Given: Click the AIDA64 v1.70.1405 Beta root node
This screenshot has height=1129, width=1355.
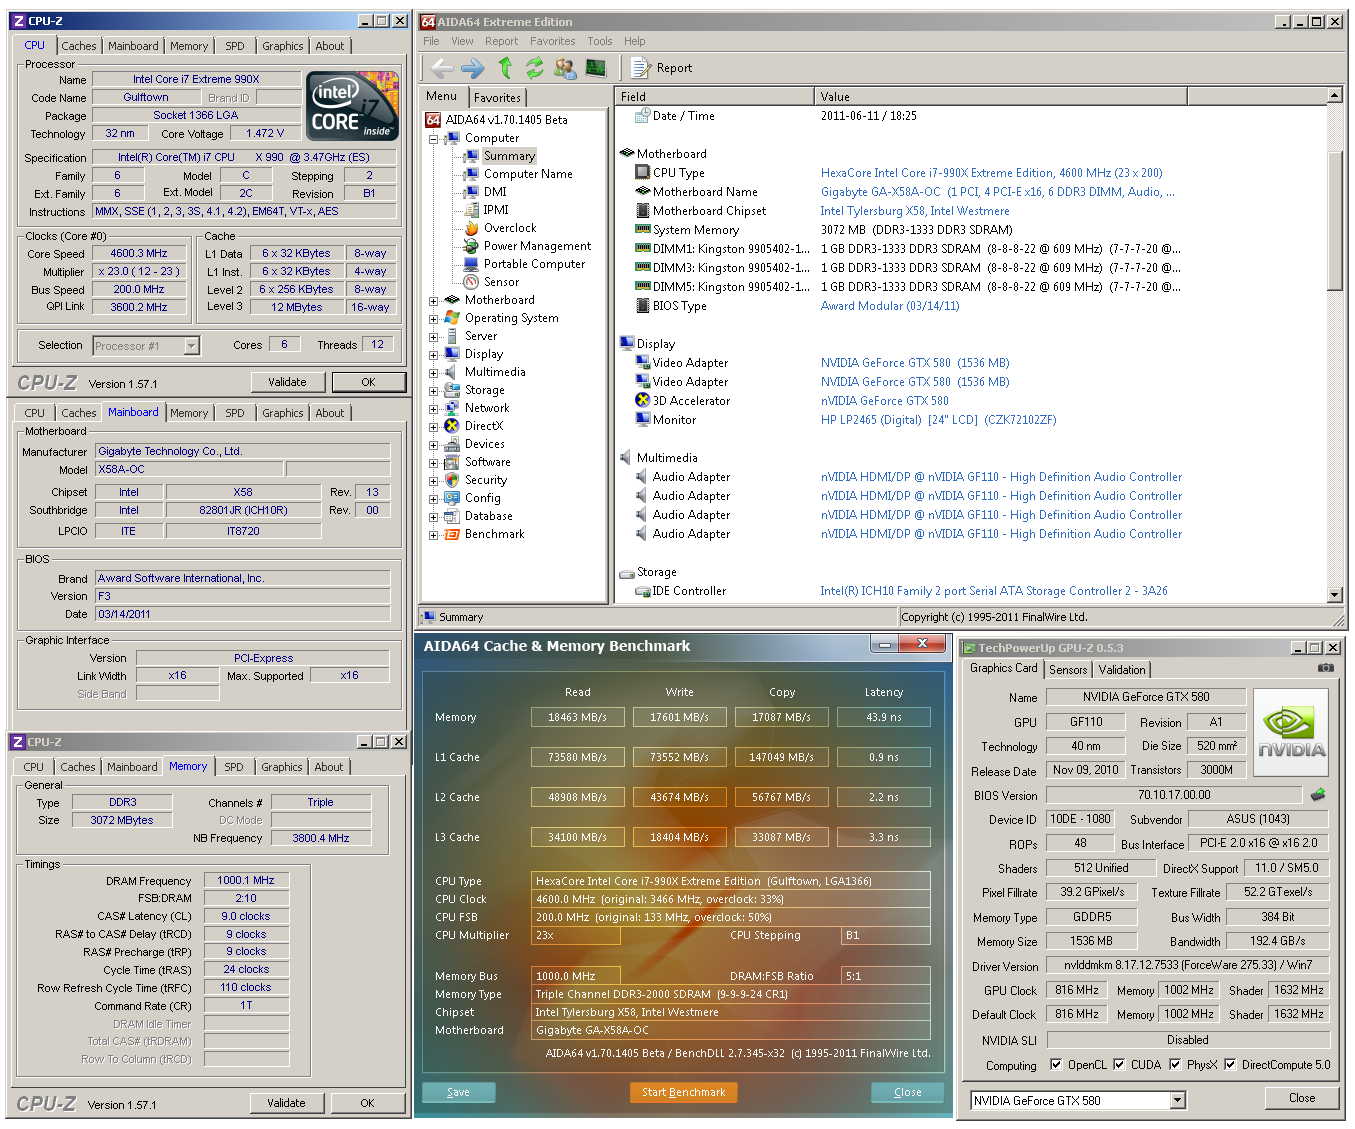Looking at the screenshot, I should pos(506,120).
